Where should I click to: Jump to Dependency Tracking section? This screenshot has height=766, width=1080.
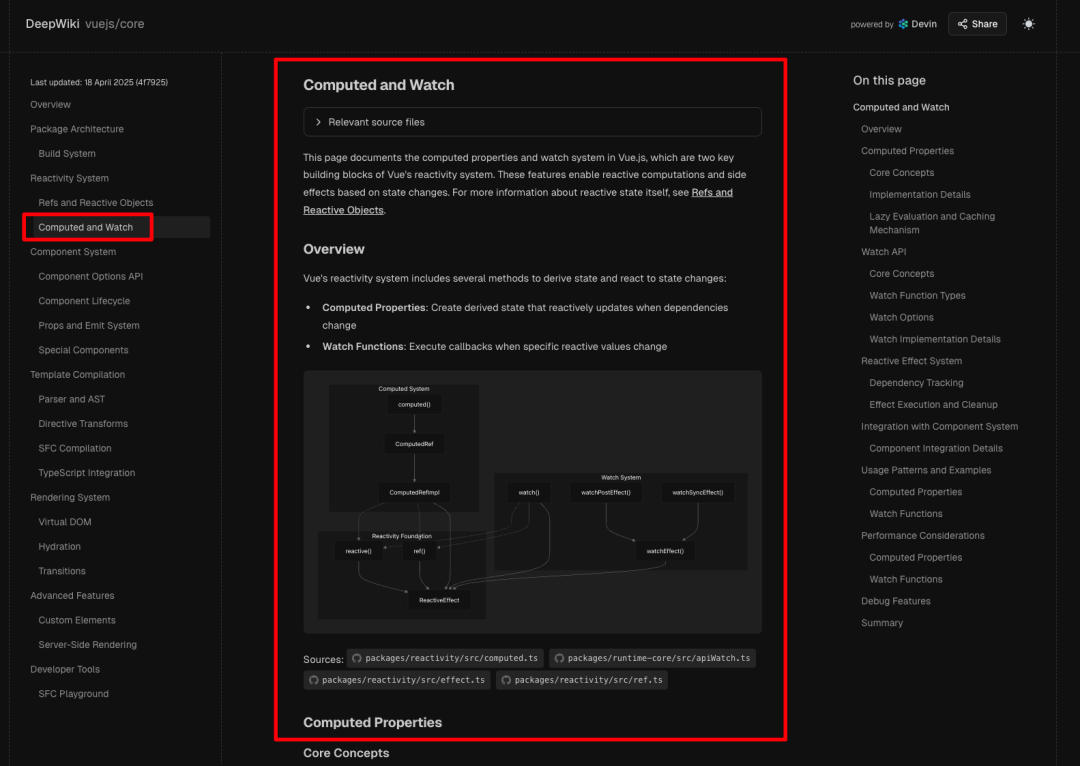tap(916, 383)
